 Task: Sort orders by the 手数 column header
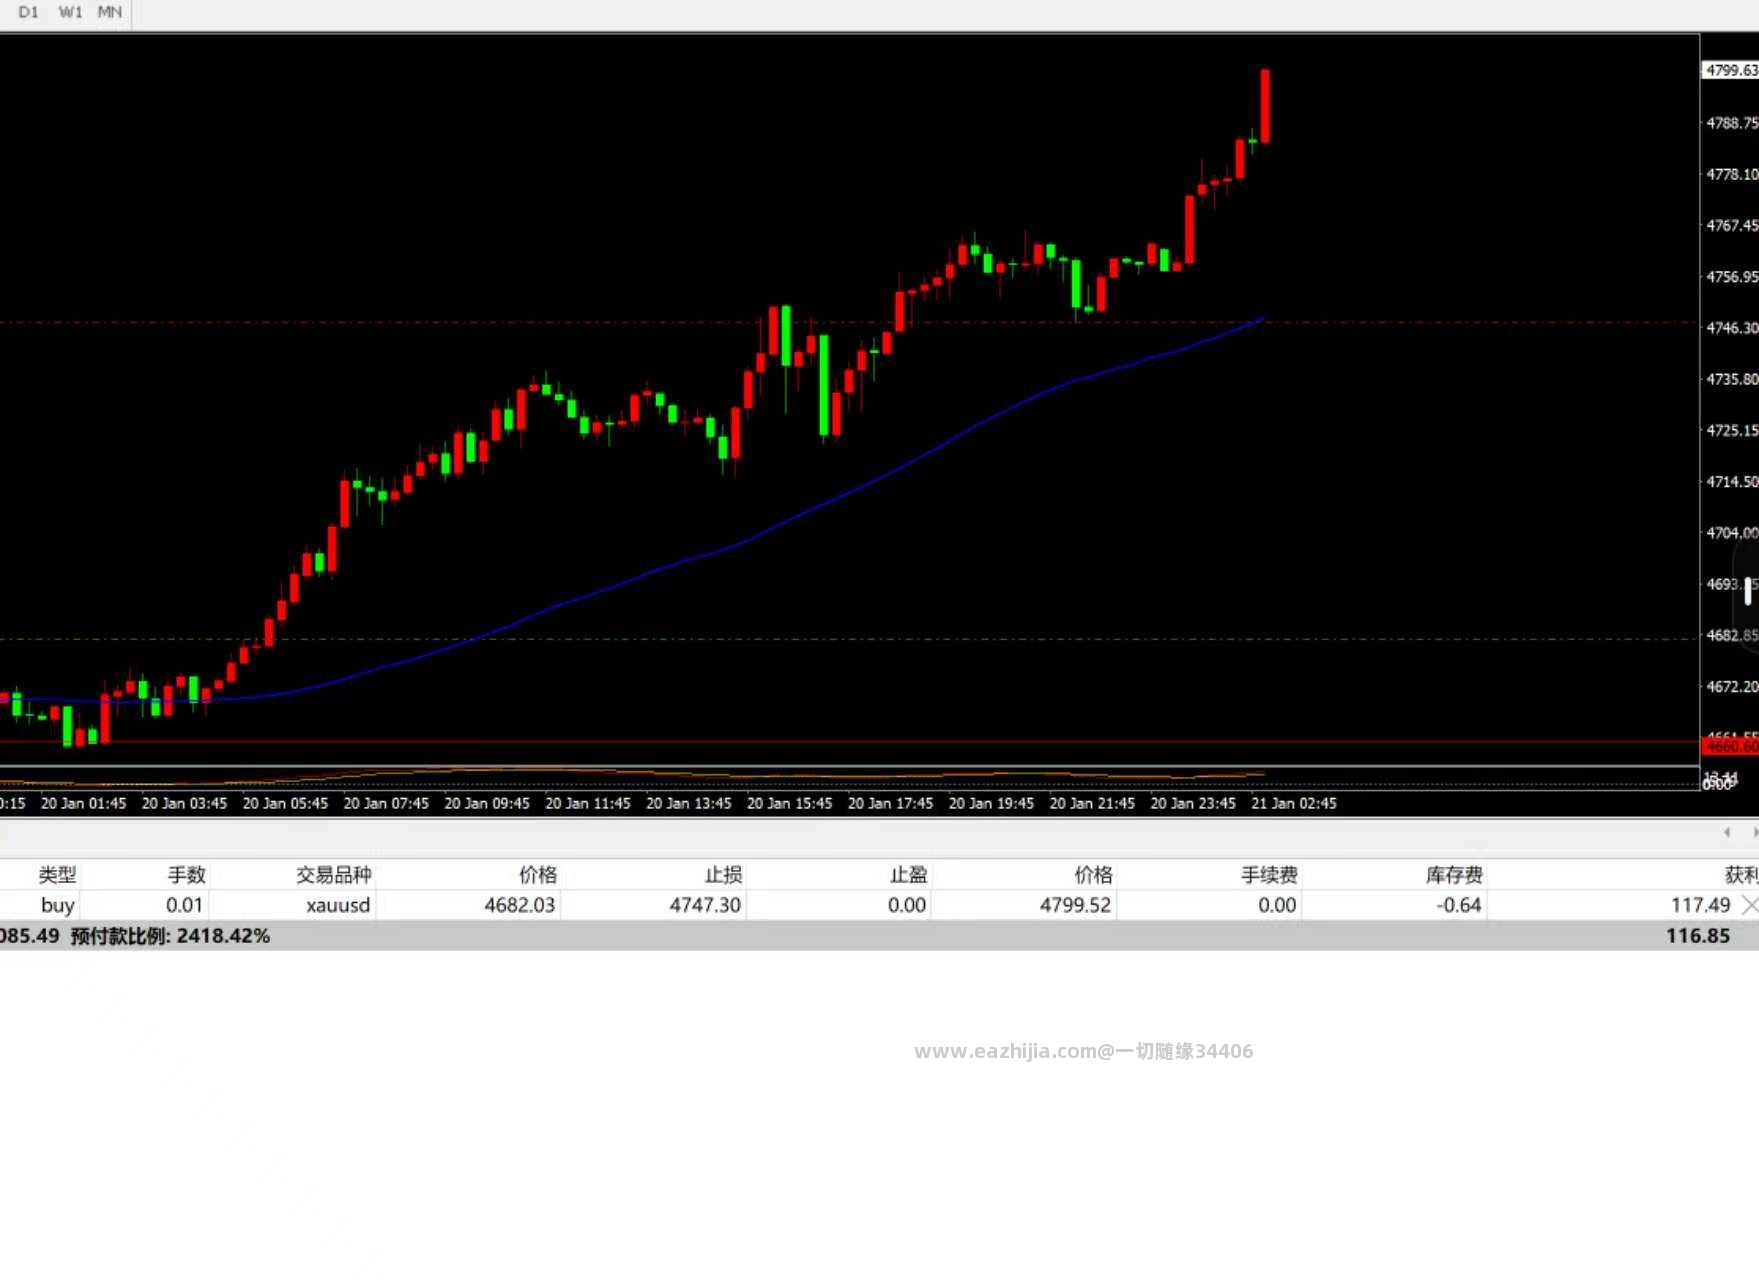(186, 875)
